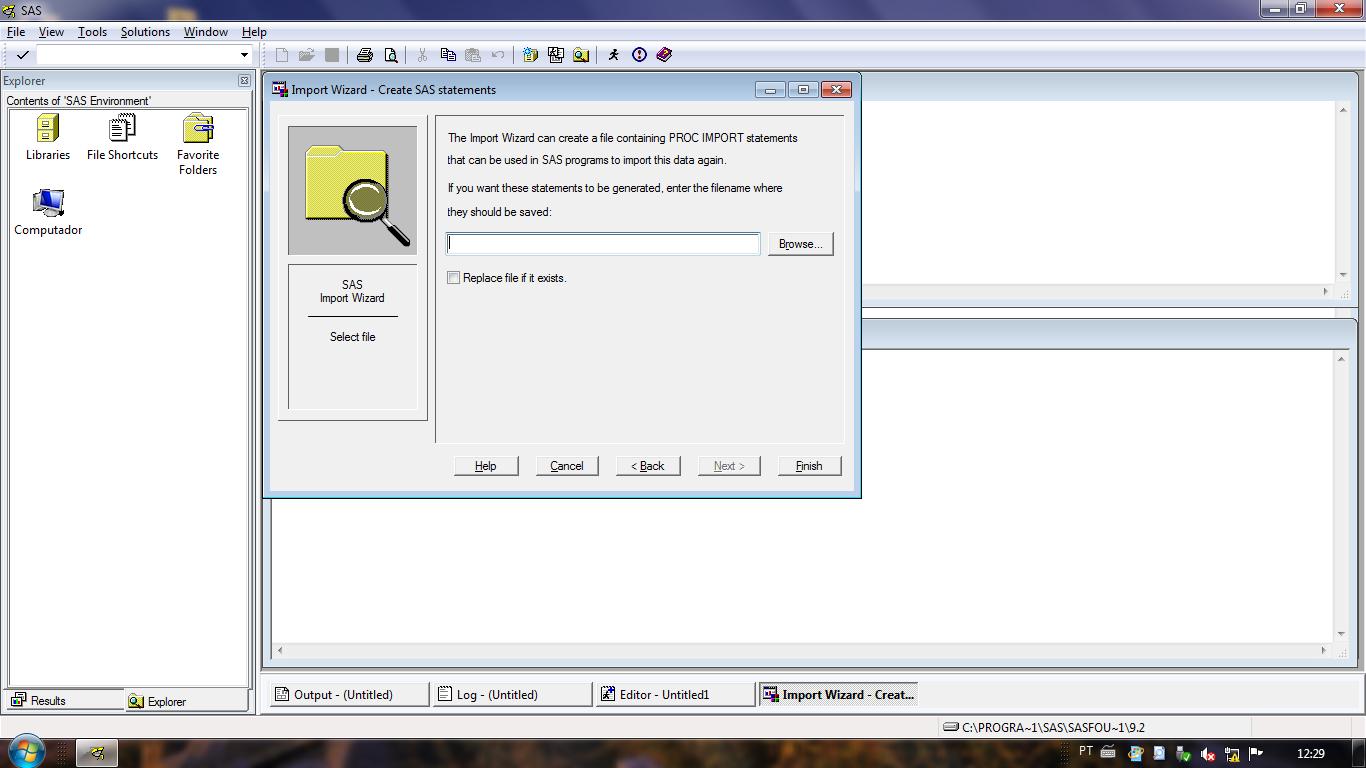Open the command box dropdown arrow

pyautogui.click(x=244, y=55)
